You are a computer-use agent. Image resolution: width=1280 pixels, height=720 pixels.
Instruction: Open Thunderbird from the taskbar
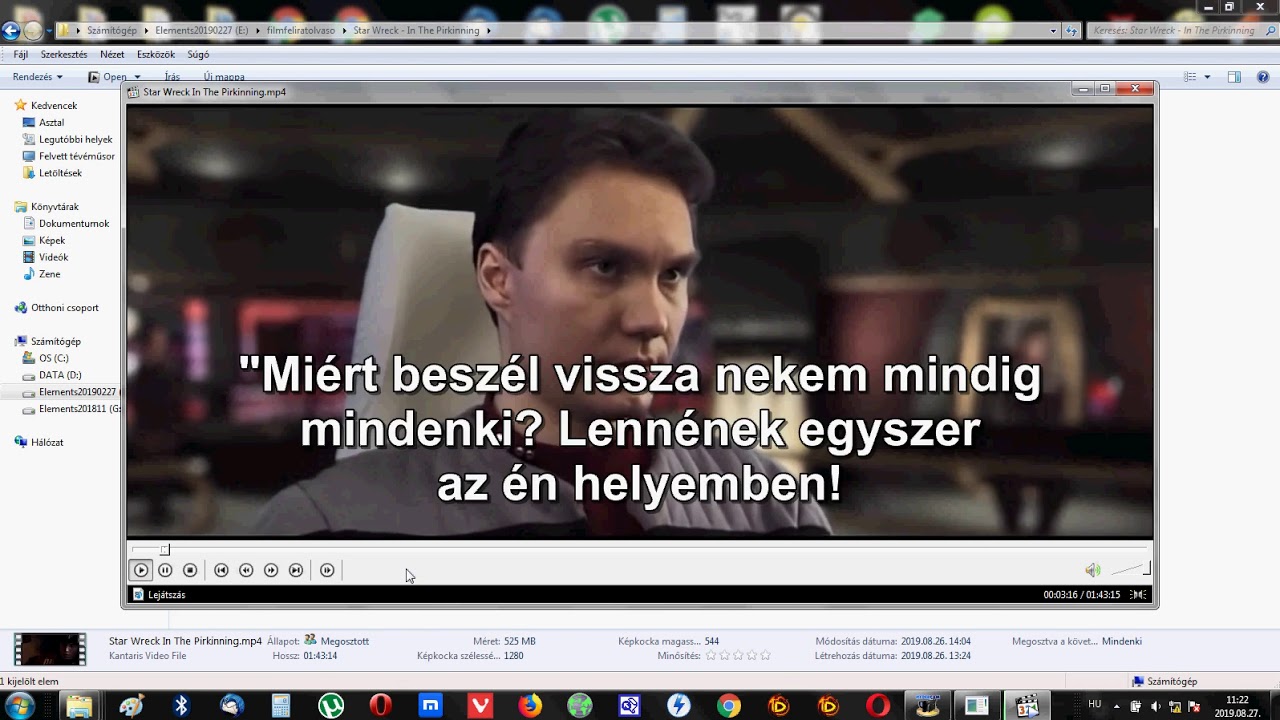(x=232, y=706)
